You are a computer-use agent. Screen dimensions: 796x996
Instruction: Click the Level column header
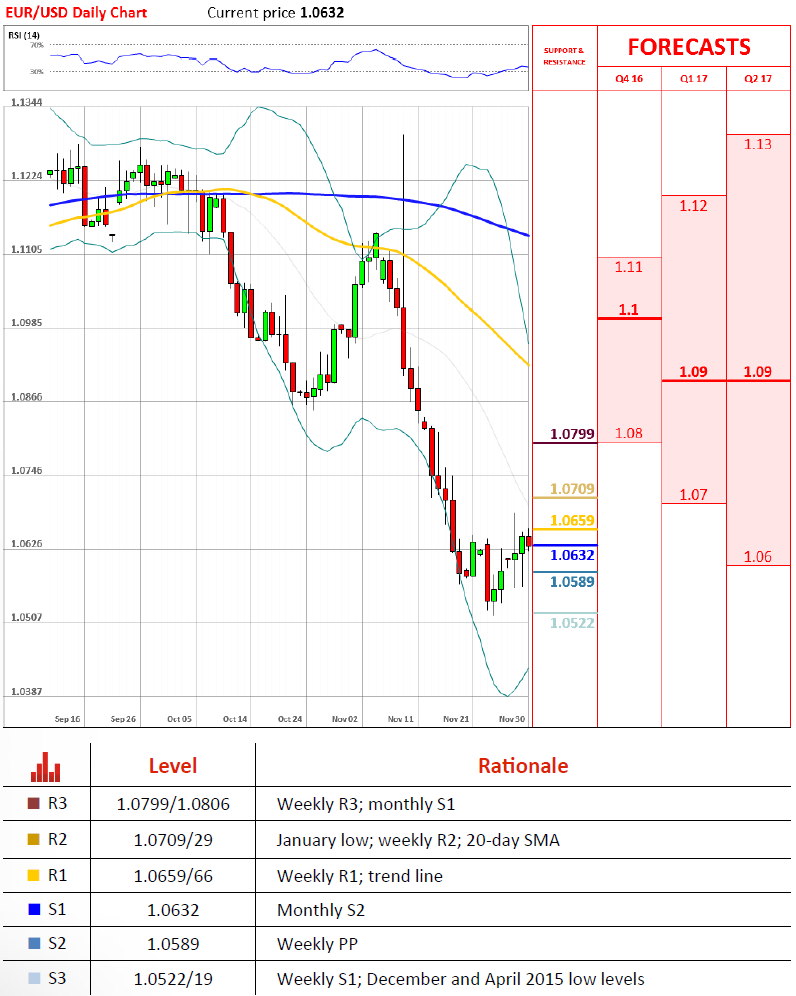point(173,766)
